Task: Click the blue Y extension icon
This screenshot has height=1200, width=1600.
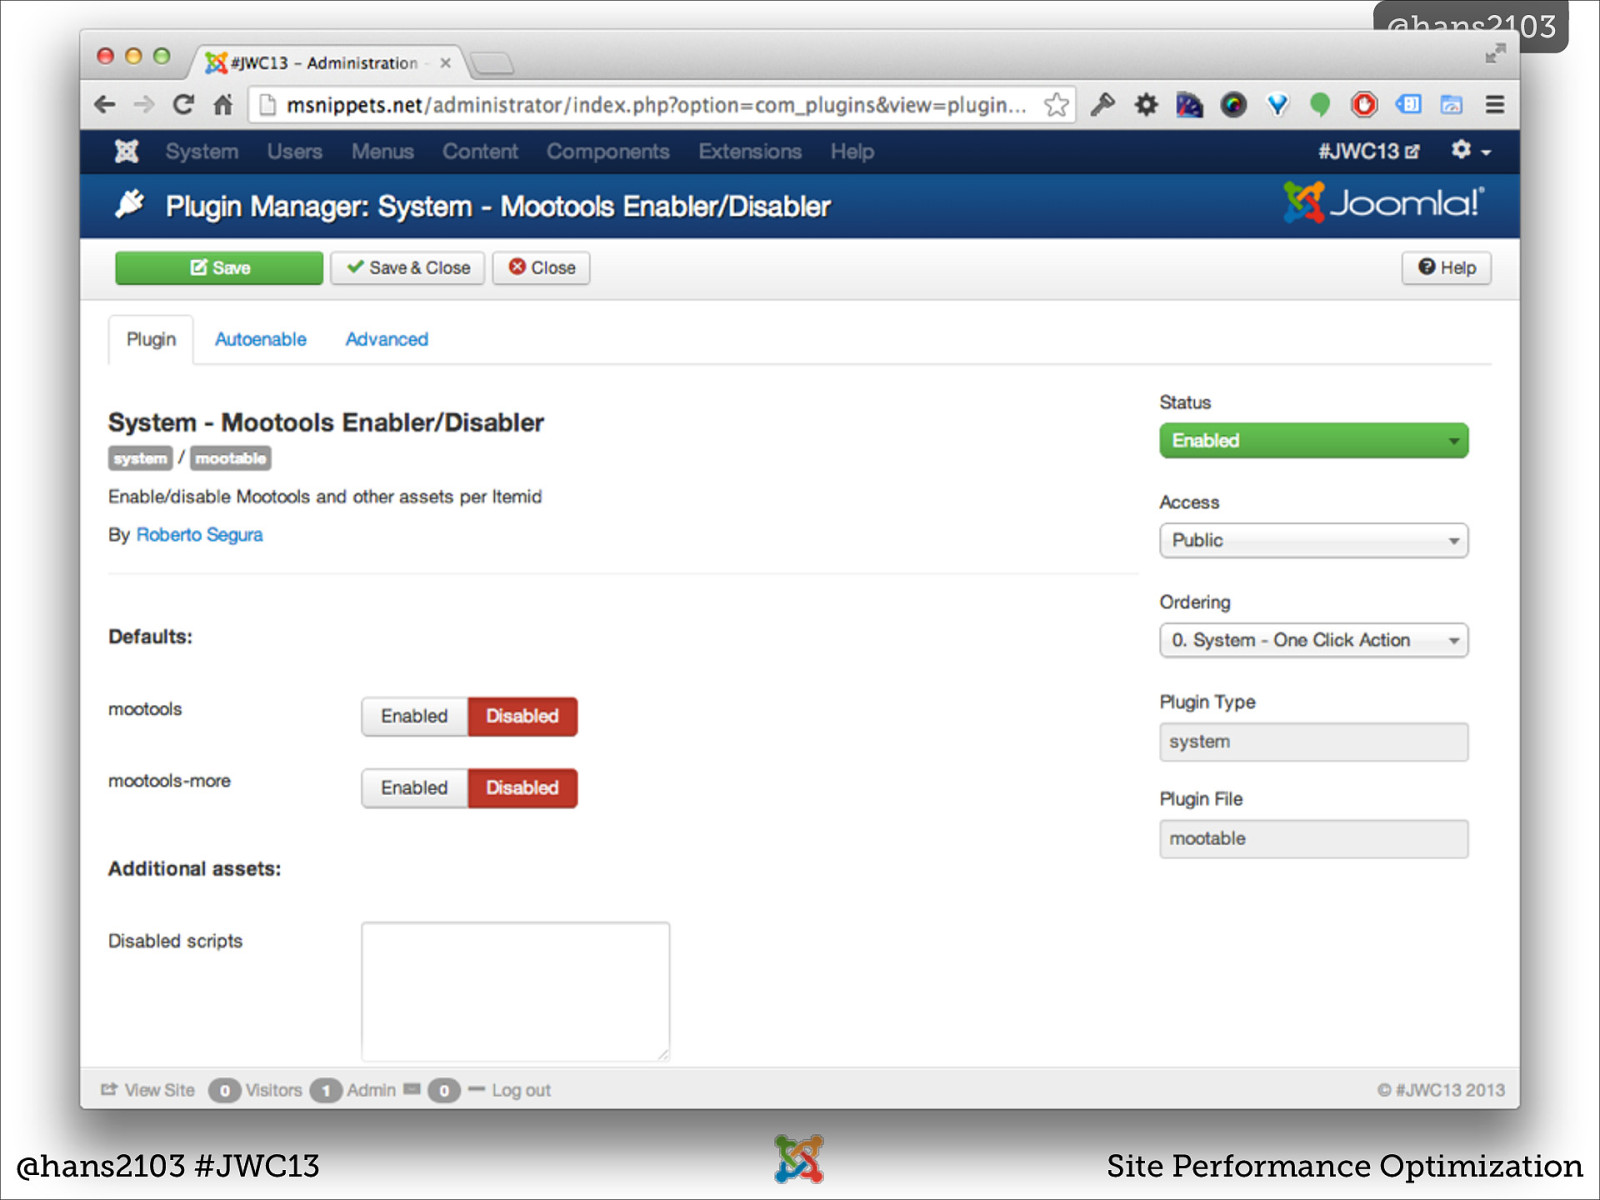Action: (x=1277, y=104)
